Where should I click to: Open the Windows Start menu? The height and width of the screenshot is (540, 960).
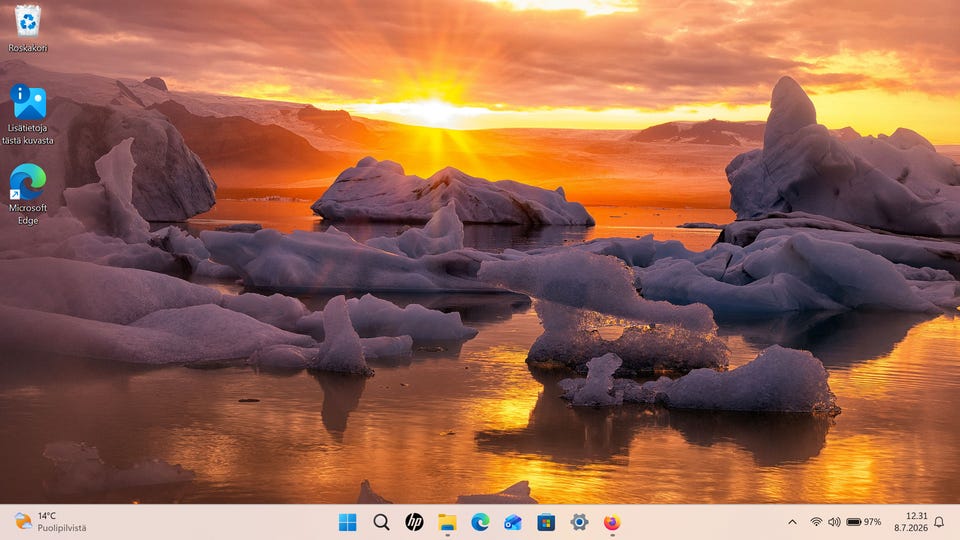click(347, 522)
